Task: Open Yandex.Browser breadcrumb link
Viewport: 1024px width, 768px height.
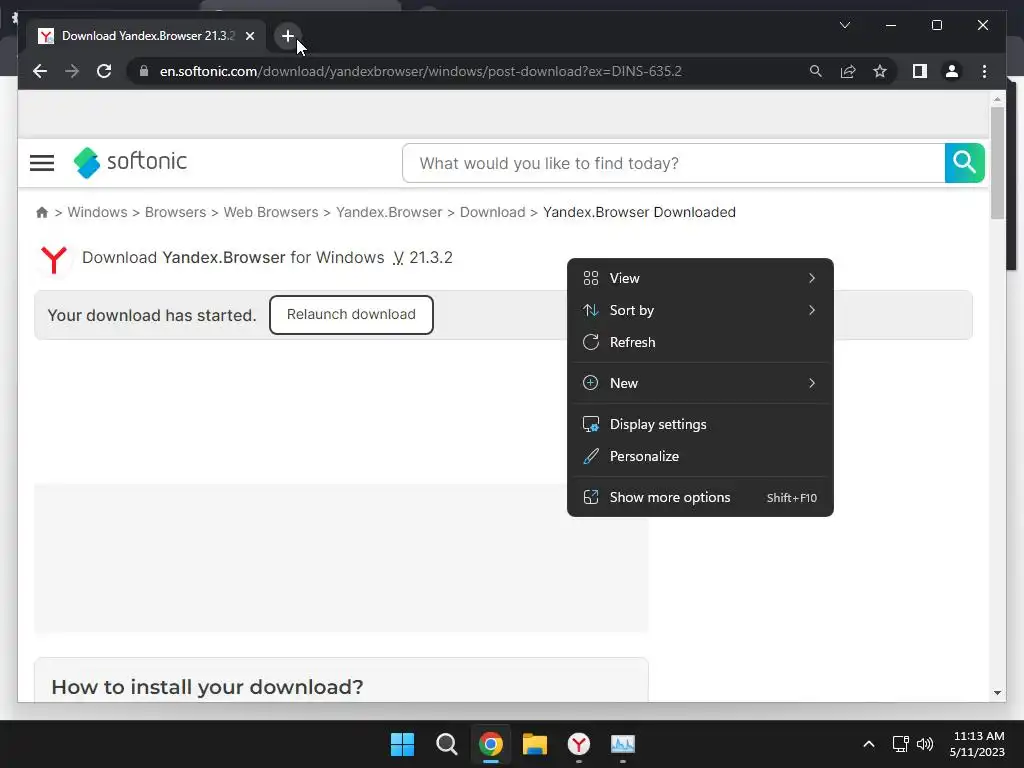Action: (389, 212)
